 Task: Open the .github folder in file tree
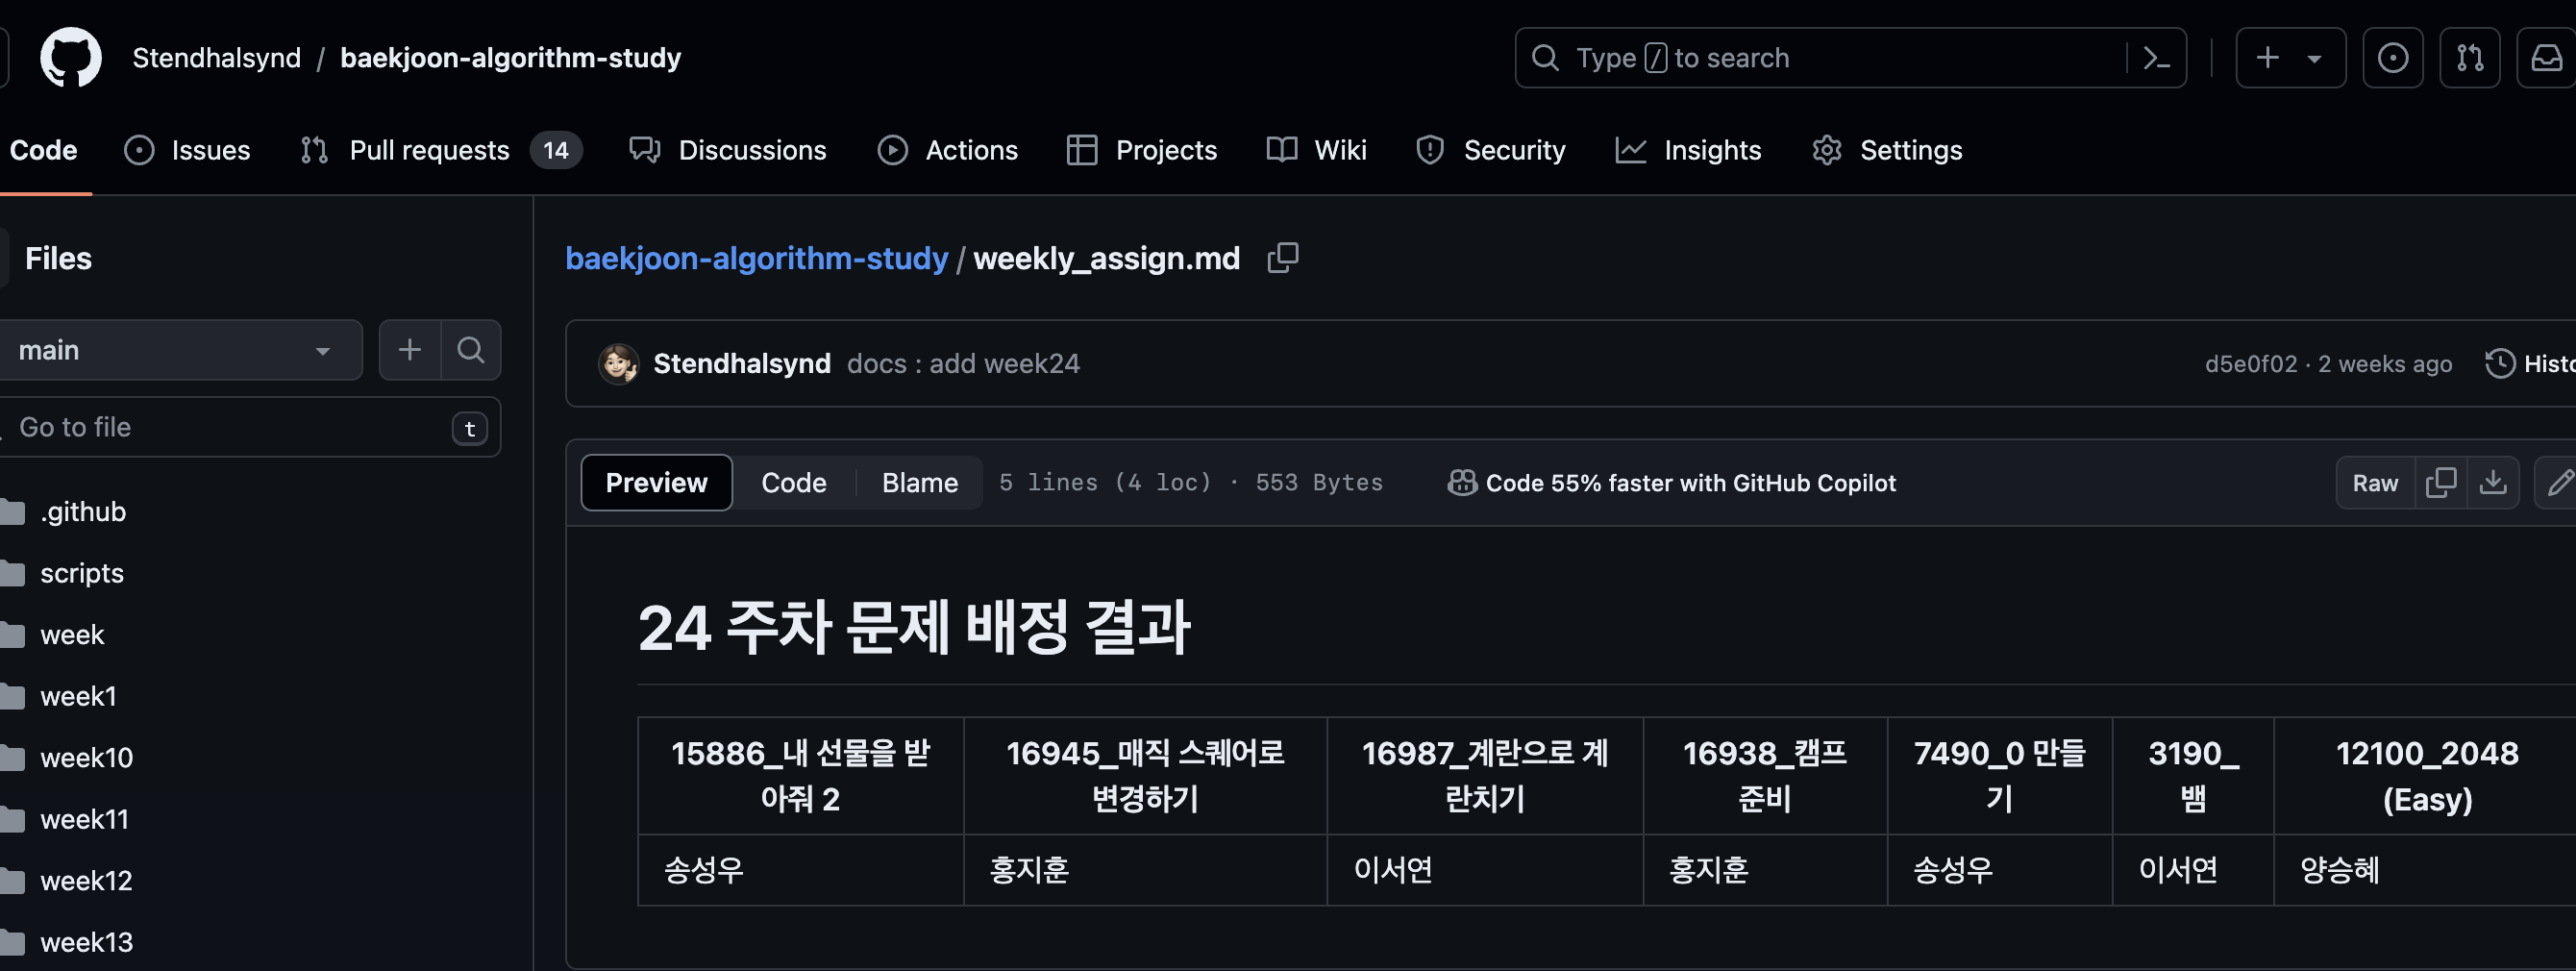pos(82,512)
